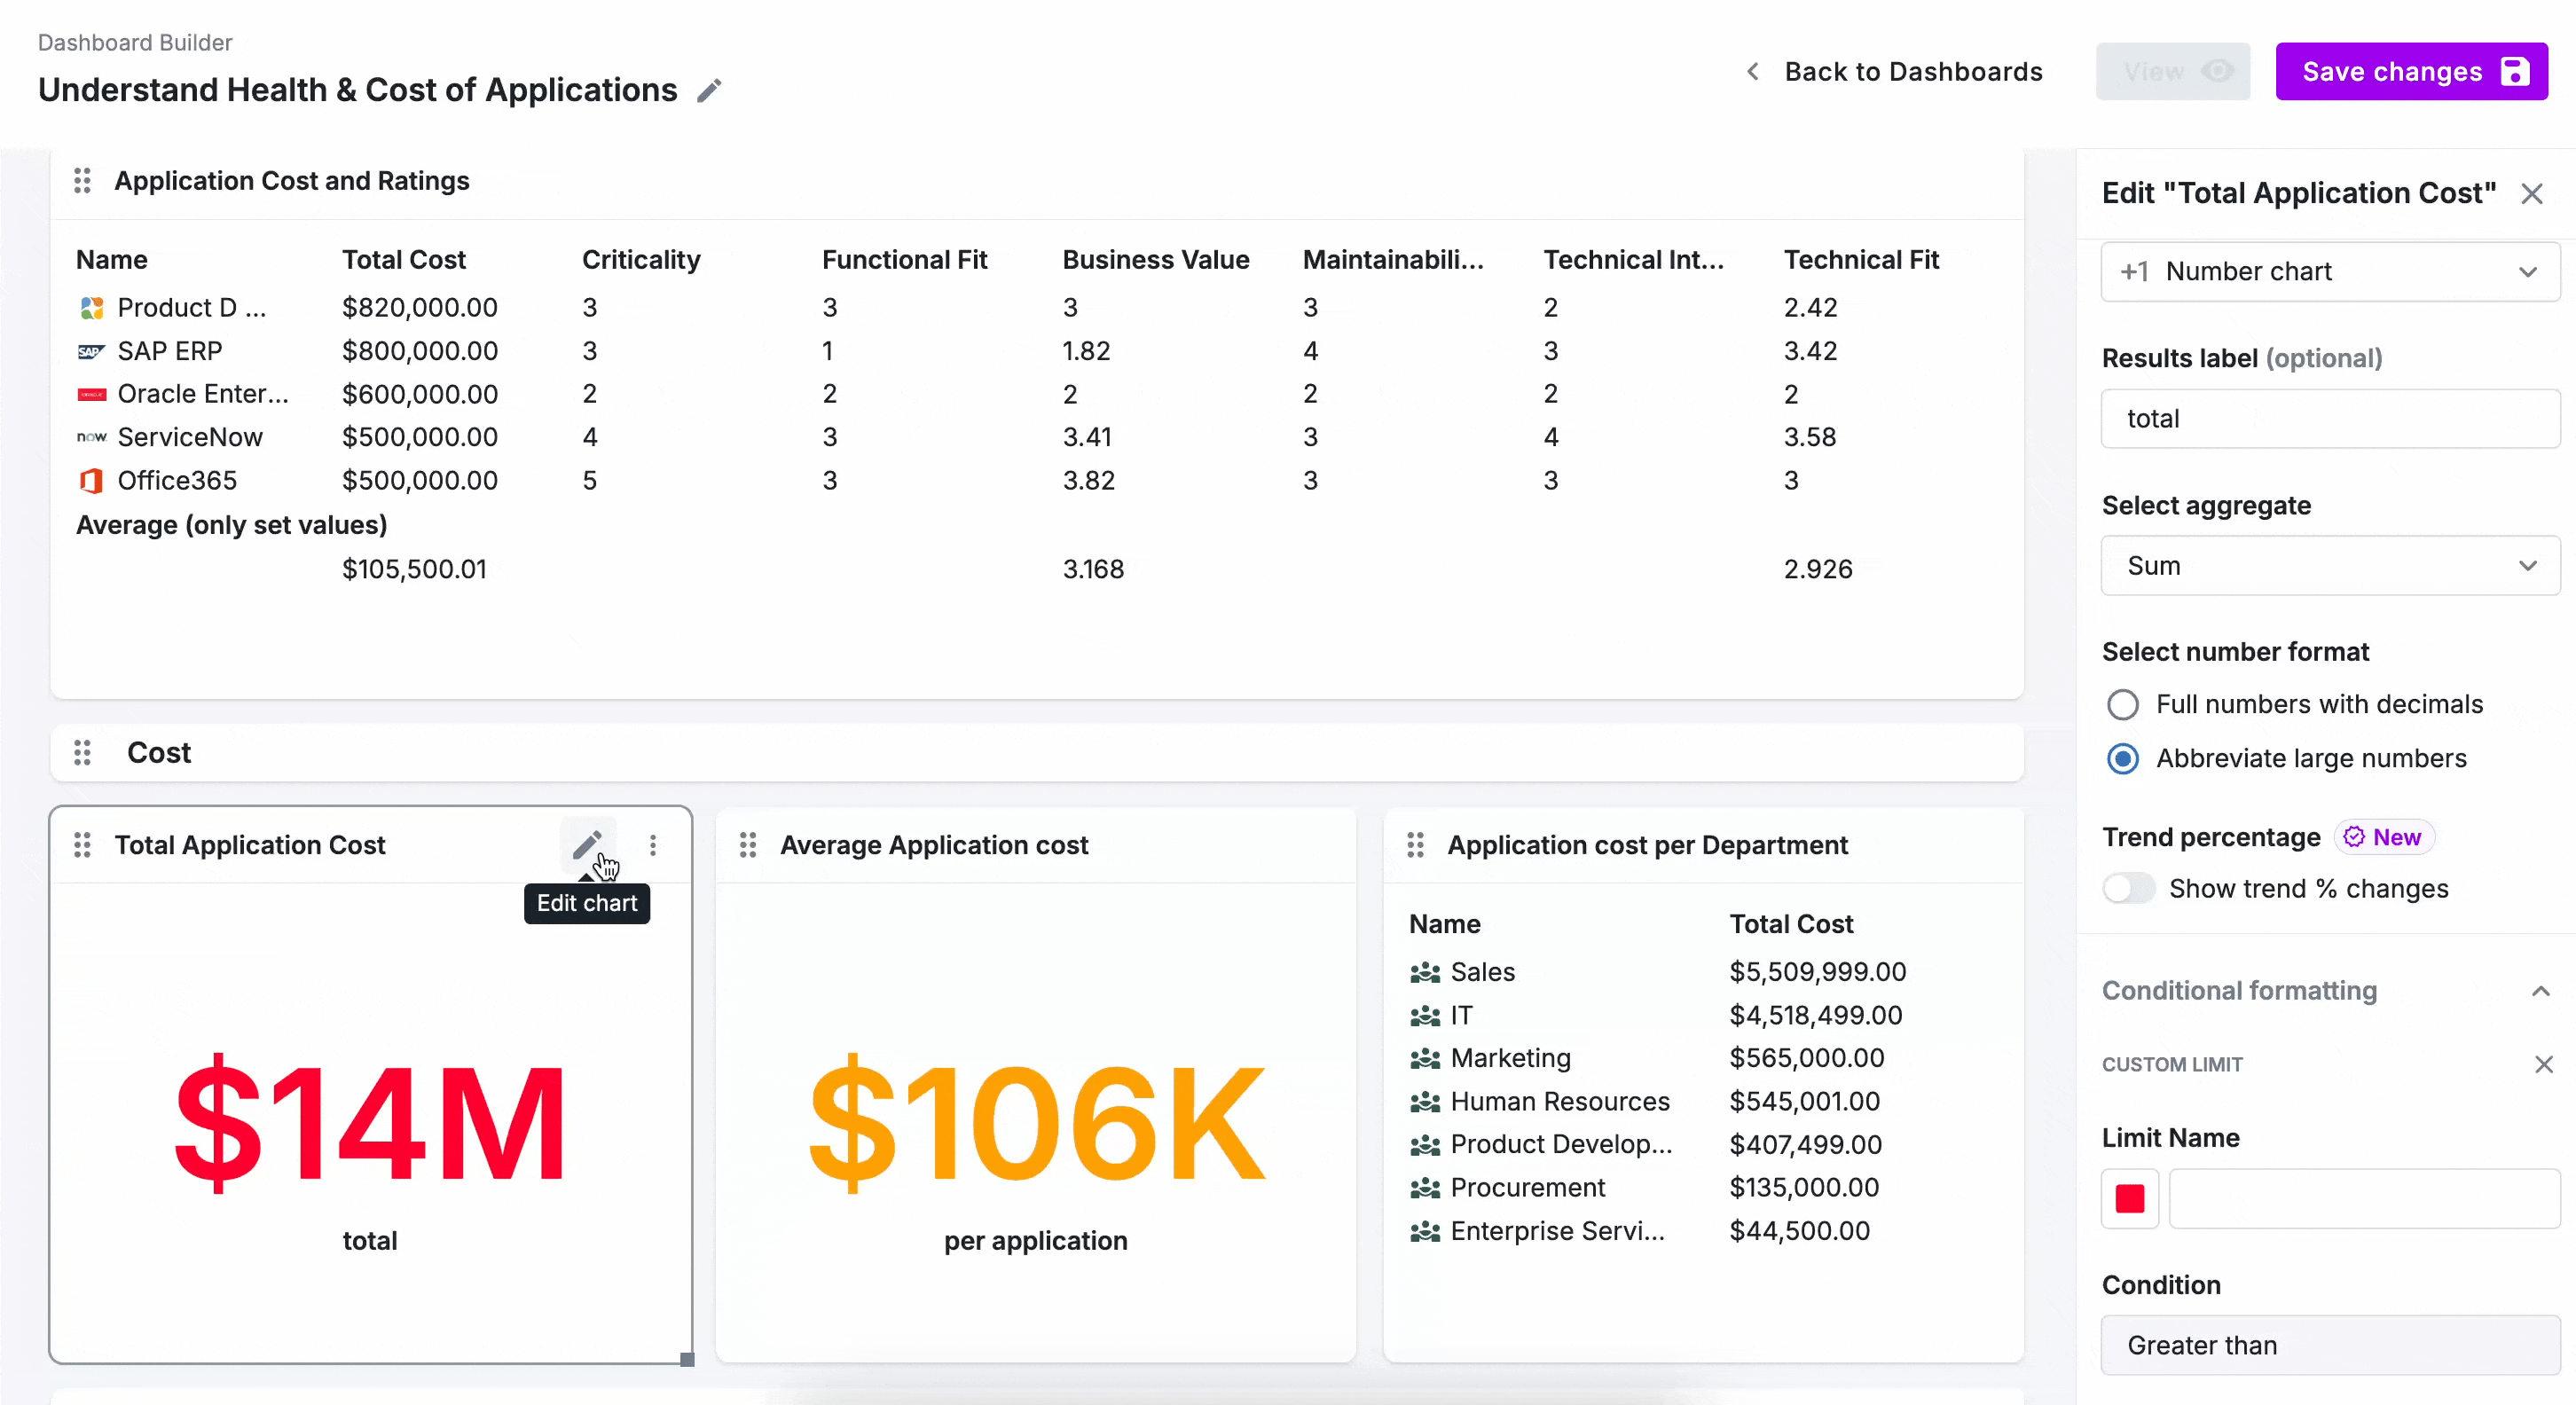
Task: Click the Product D application logo icon
Action: tap(91, 308)
